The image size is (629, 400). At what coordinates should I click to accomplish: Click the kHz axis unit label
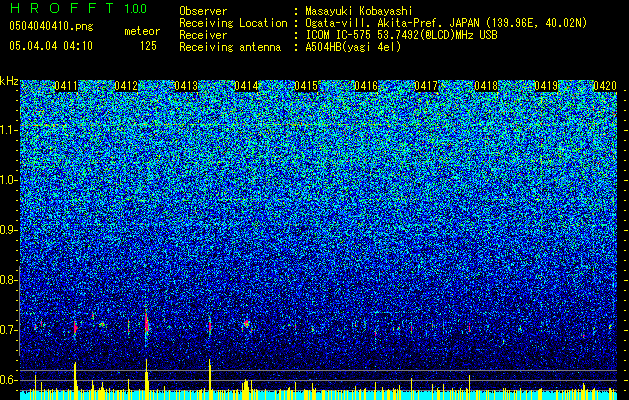(x=9, y=81)
